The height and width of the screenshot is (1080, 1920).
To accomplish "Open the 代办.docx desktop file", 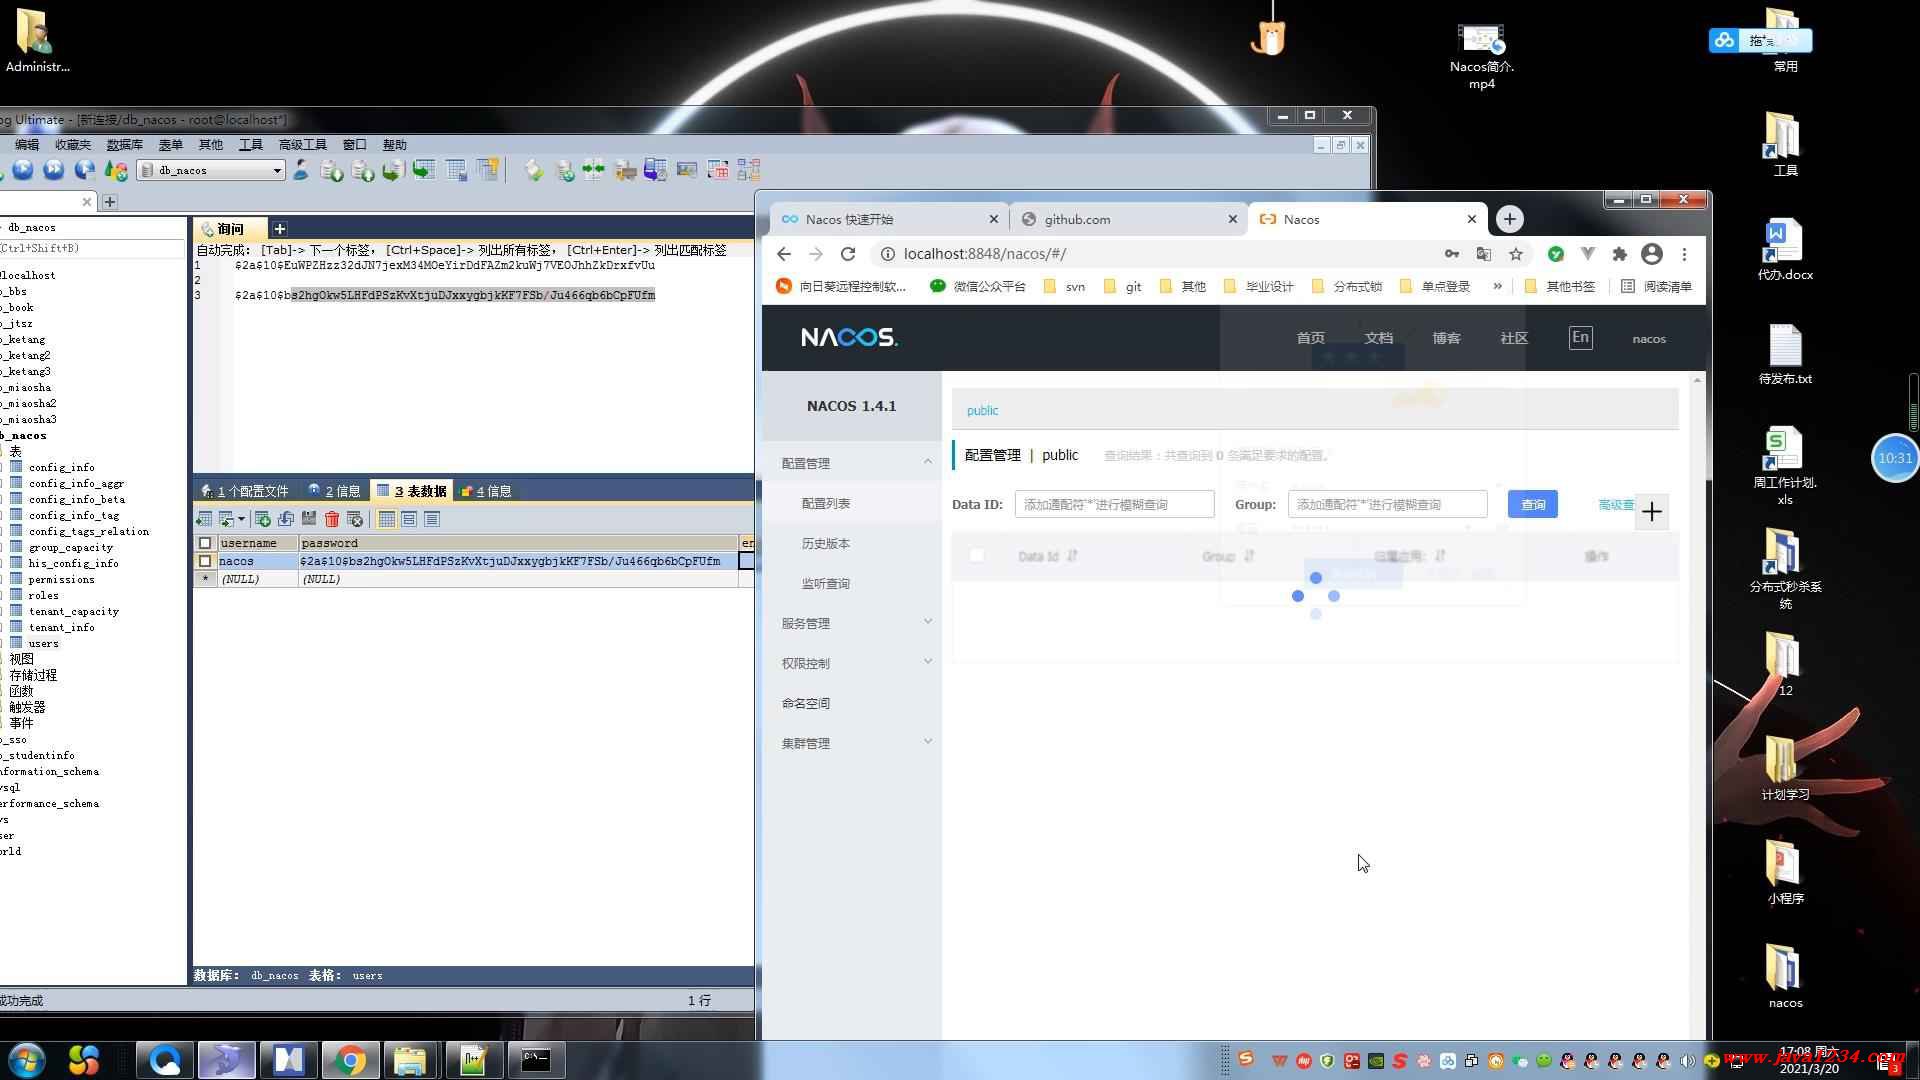I will click(x=1785, y=250).
